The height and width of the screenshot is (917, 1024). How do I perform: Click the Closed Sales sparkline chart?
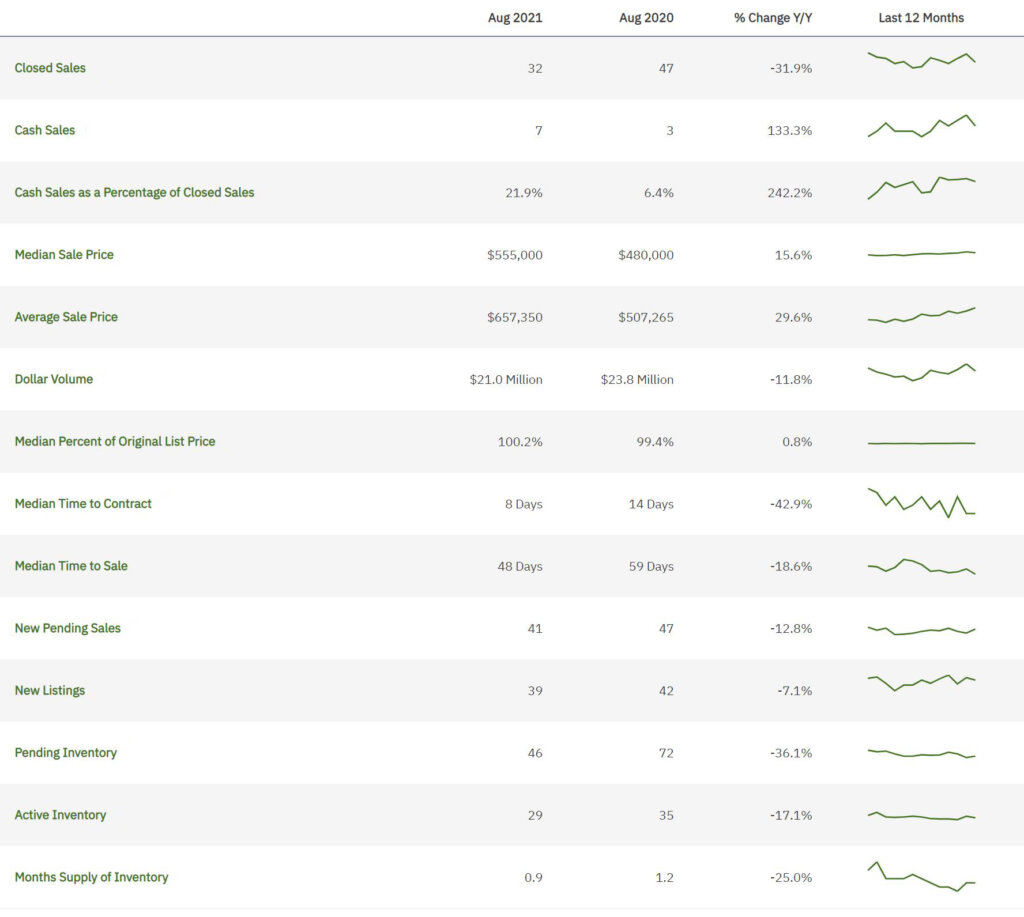[x=920, y=62]
